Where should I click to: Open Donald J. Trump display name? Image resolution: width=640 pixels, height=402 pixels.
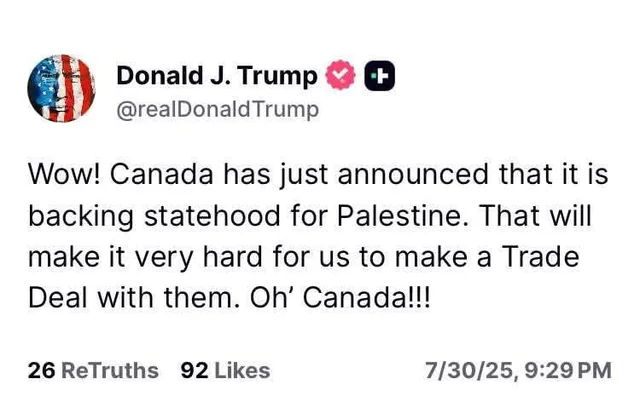pos(217,76)
